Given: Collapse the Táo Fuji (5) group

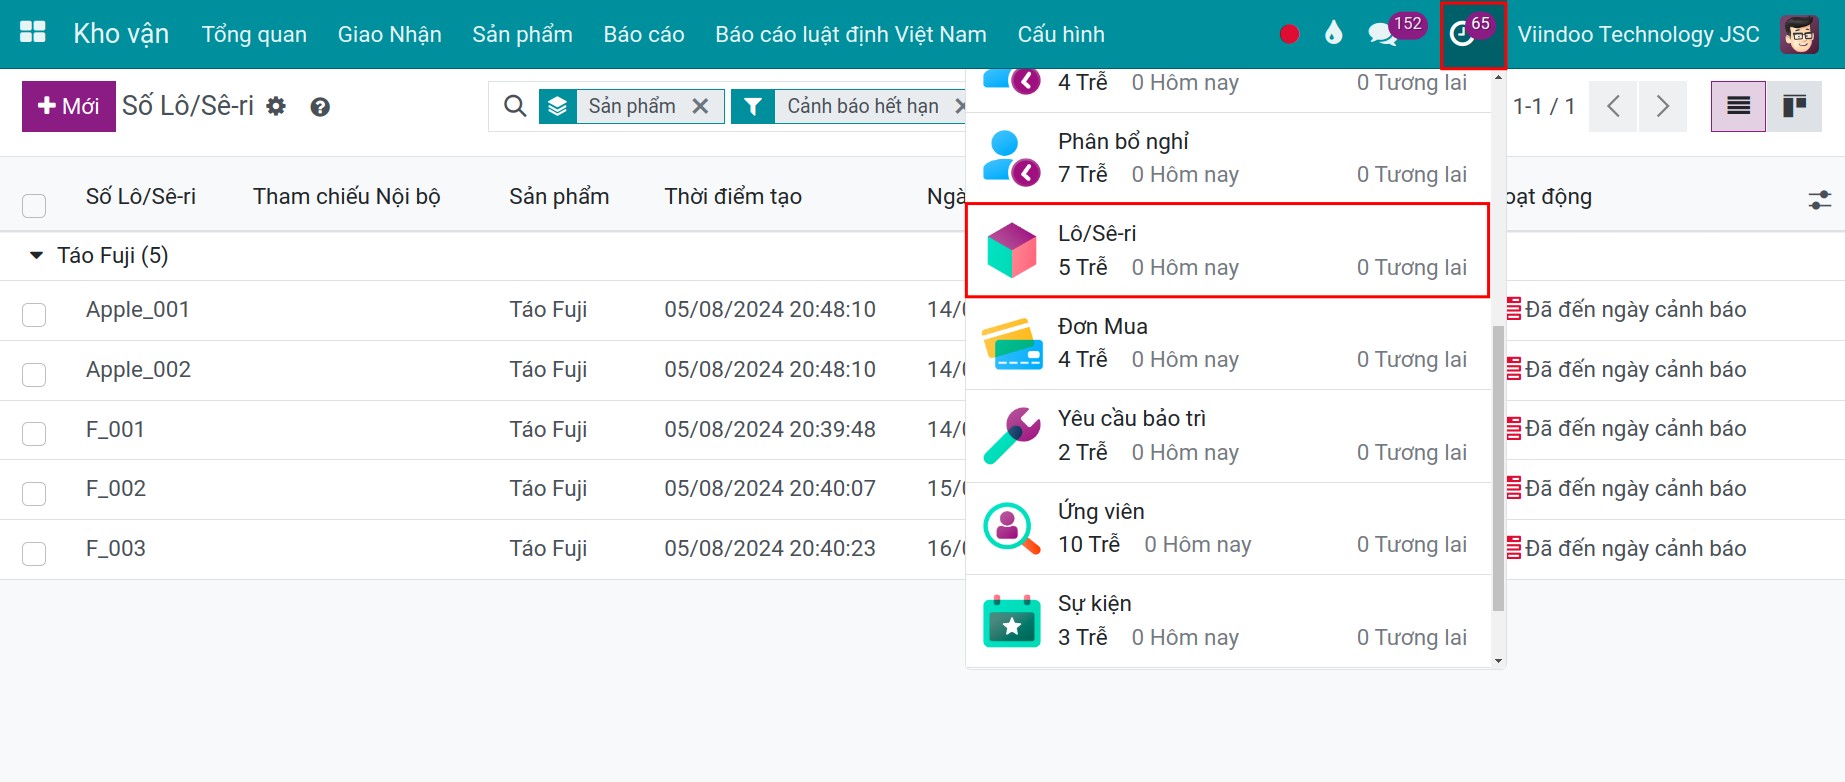Looking at the screenshot, I should [37, 256].
